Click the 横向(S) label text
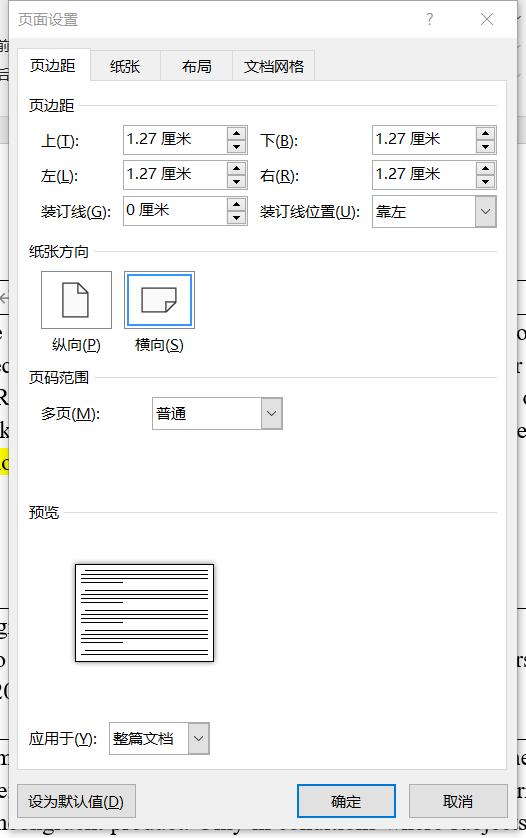The image size is (526, 838). (159, 345)
